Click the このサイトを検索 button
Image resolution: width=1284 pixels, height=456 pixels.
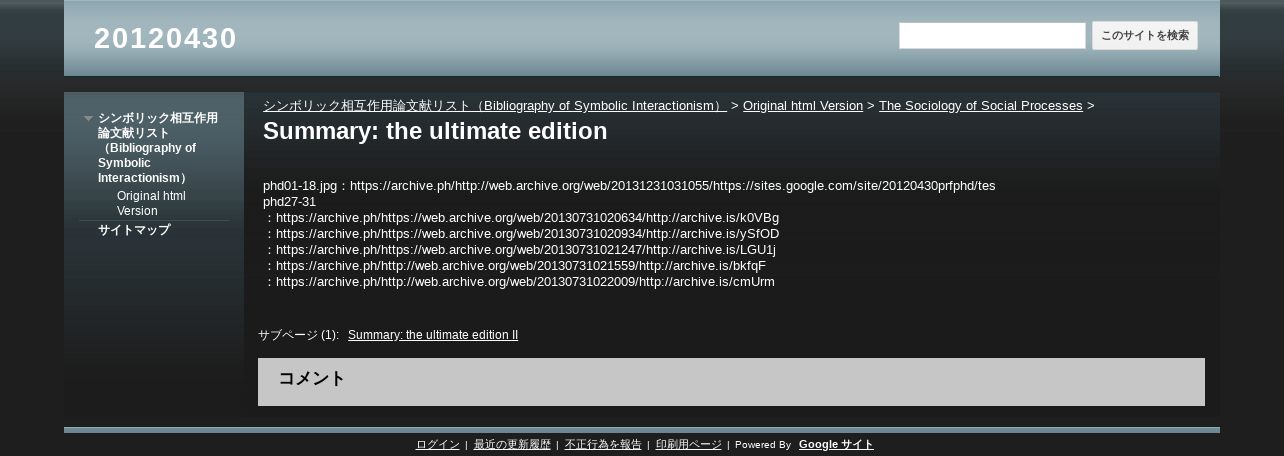[x=1145, y=36]
